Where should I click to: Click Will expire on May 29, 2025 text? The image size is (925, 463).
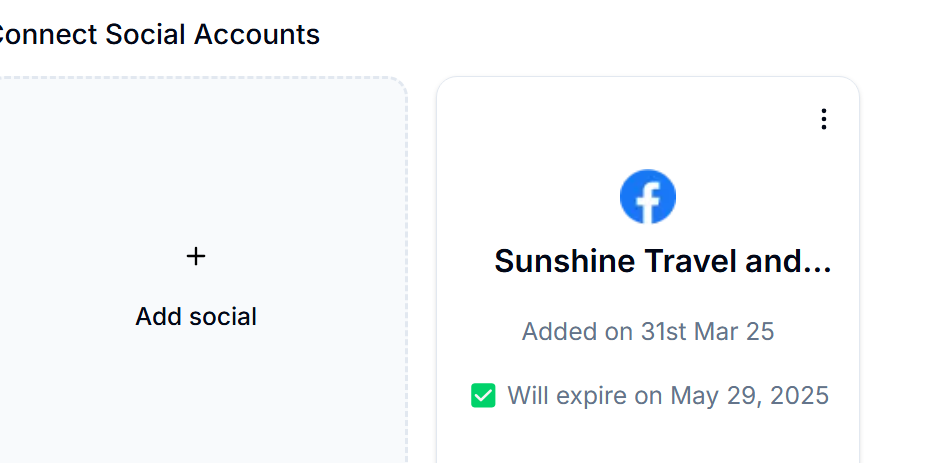(668, 395)
